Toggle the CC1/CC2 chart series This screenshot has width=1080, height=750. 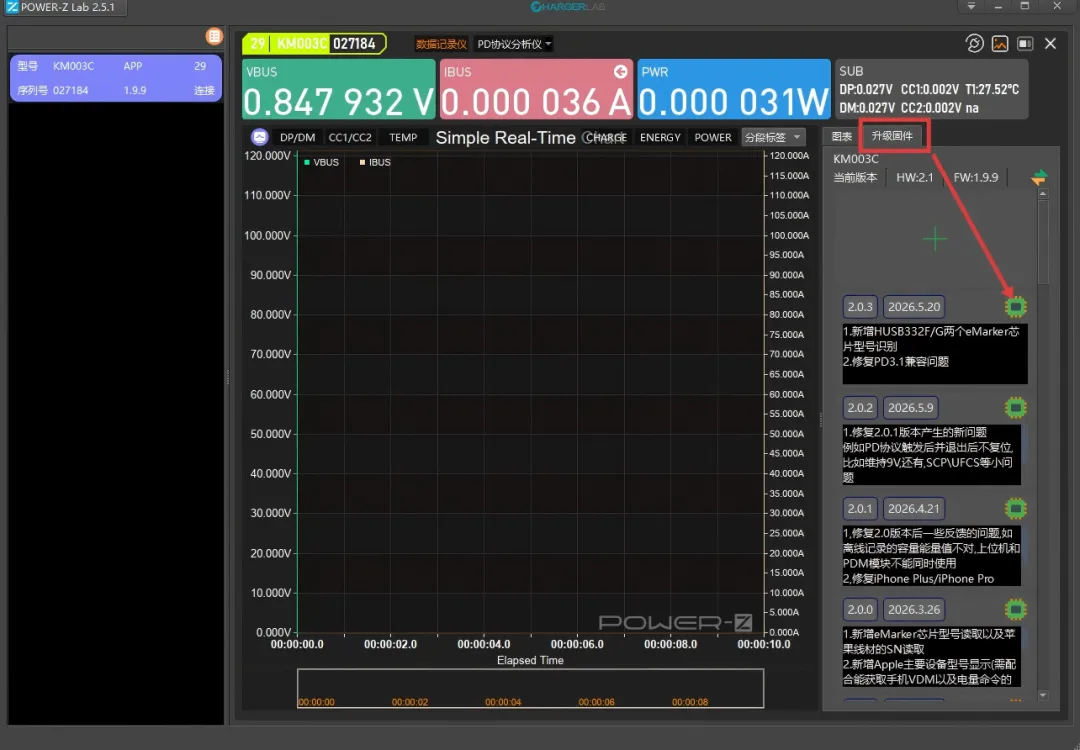coord(350,138)
